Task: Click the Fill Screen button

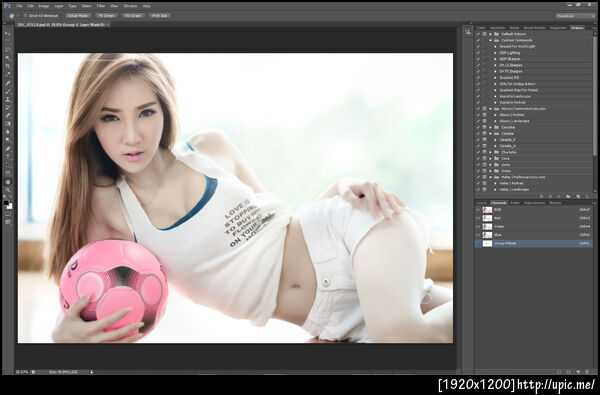Action: coord(133,16)
